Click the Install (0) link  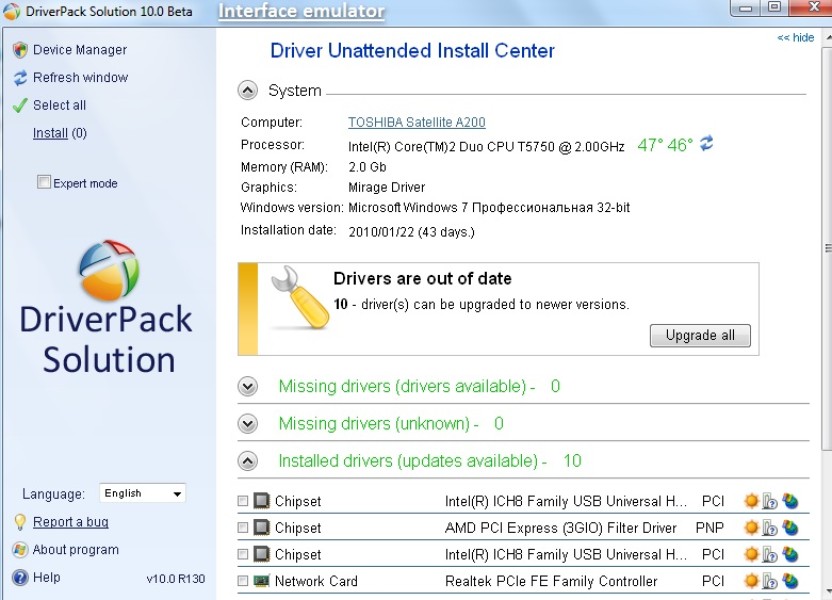pos(59,133)
